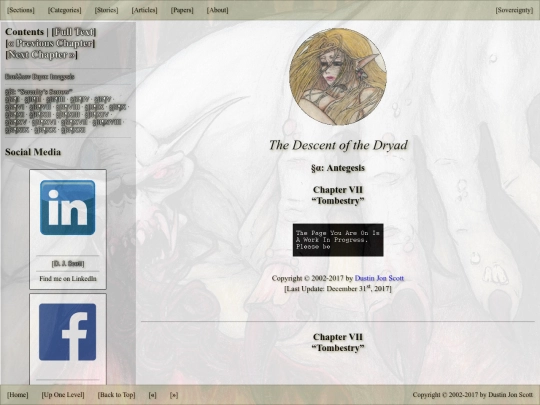Screen dimensions: 540x405
Task: Open the [D. J. Scott] LinkedIn profile link
Action: point(68,263)
